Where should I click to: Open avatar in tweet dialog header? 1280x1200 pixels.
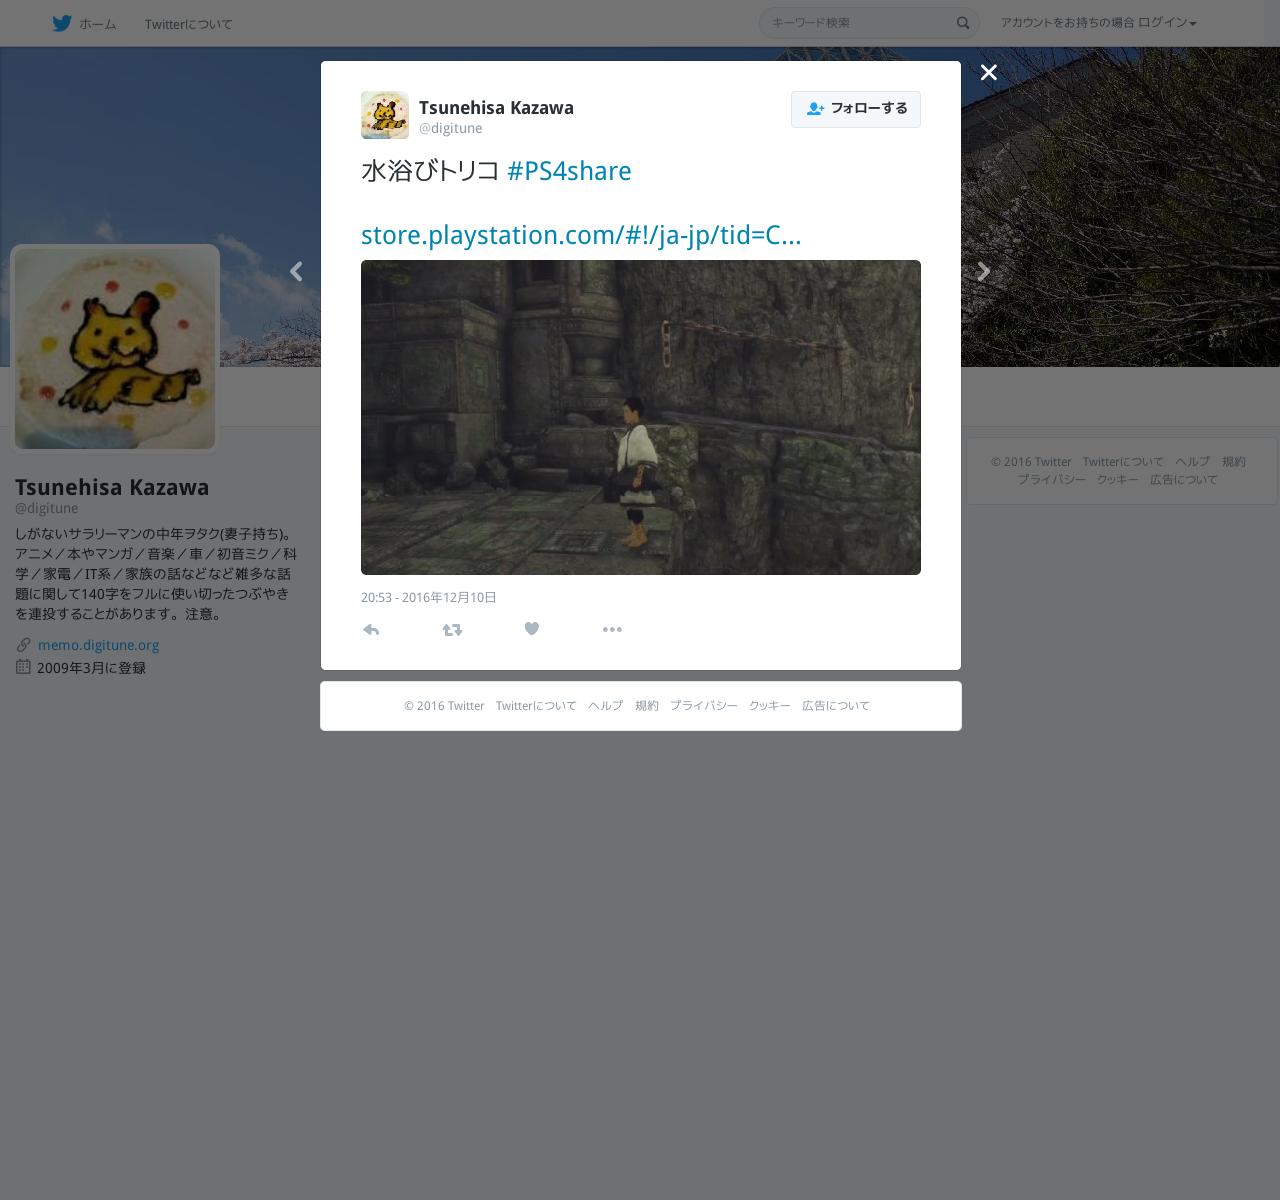(x=385, y=115)
